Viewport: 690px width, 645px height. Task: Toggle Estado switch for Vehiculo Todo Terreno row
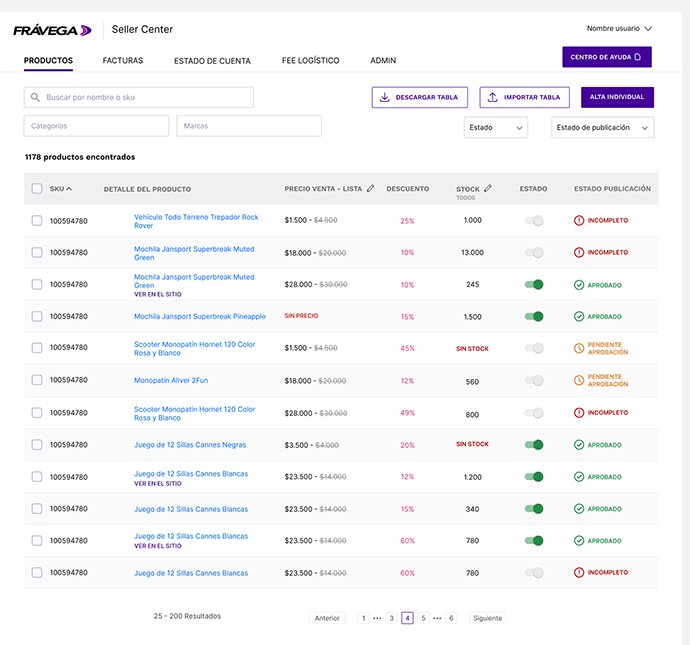(x=534, y=220)
